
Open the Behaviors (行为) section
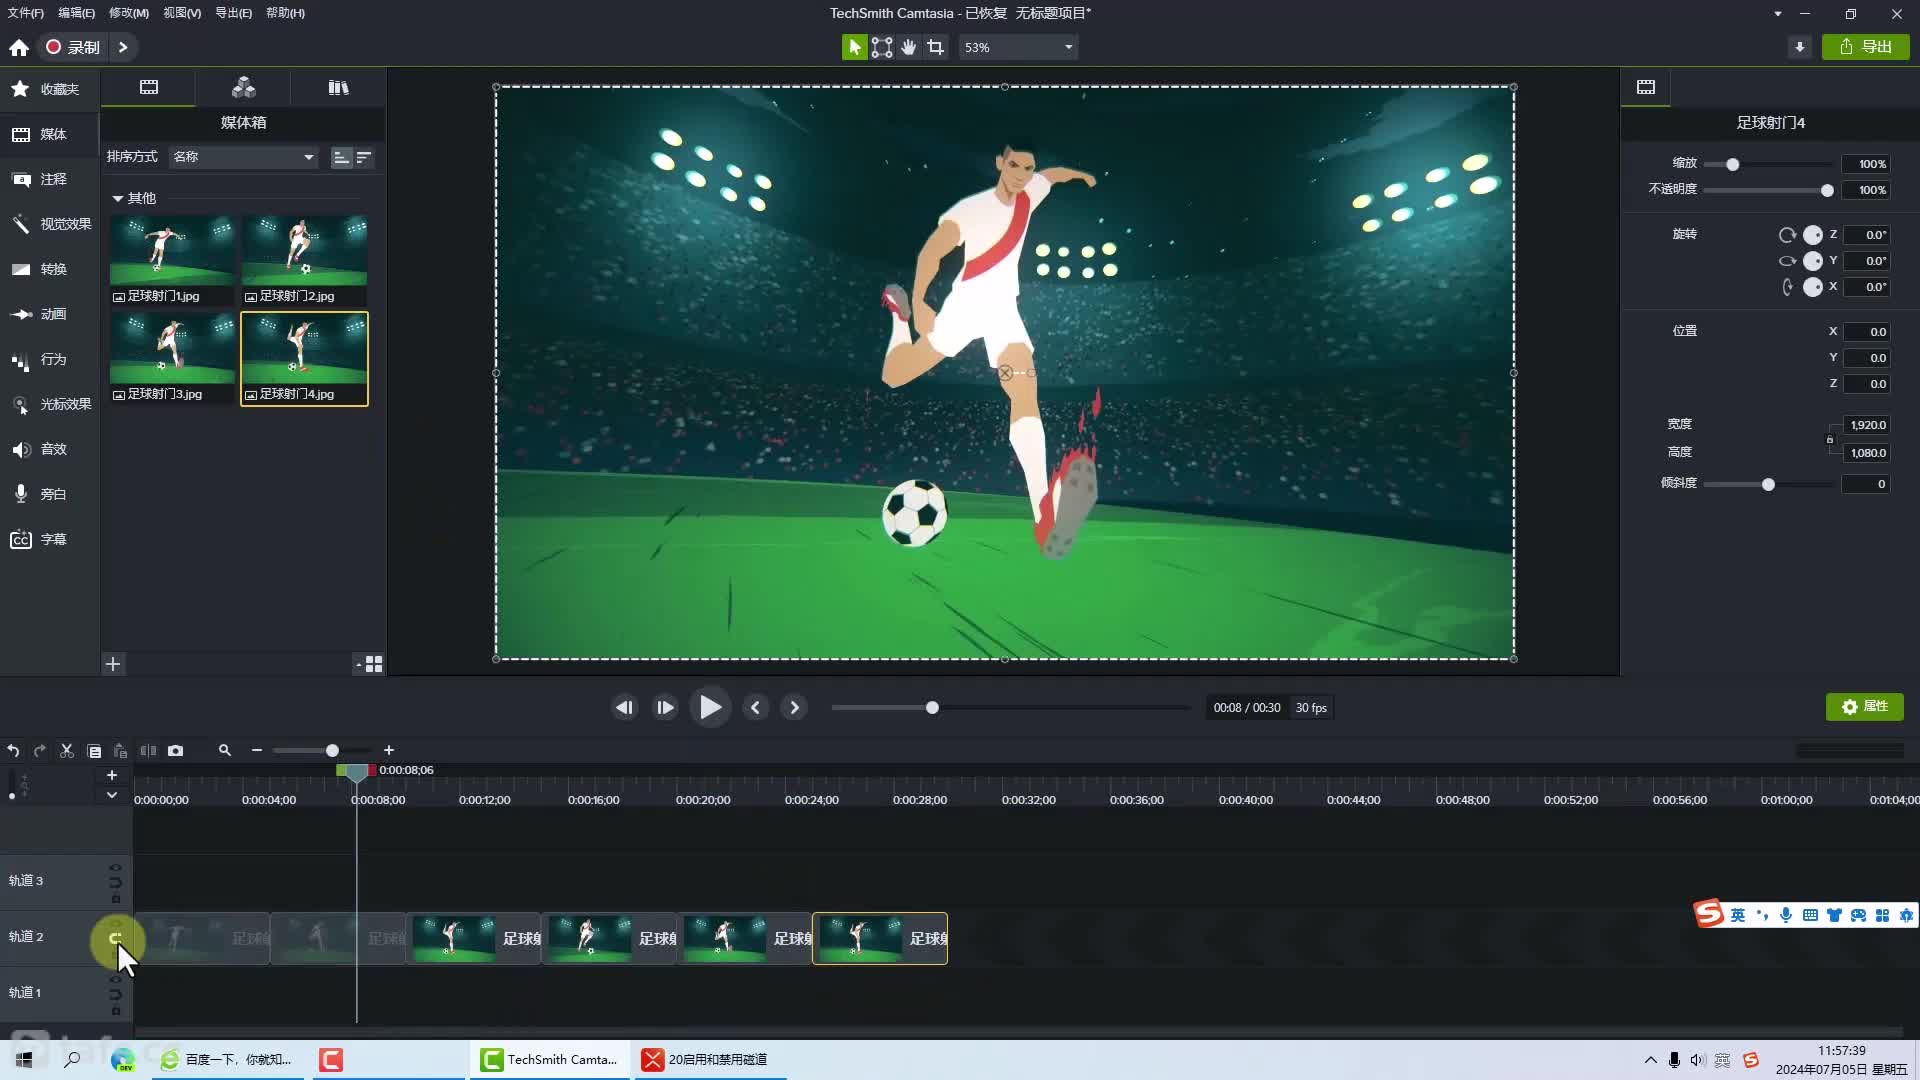[50, 359]
